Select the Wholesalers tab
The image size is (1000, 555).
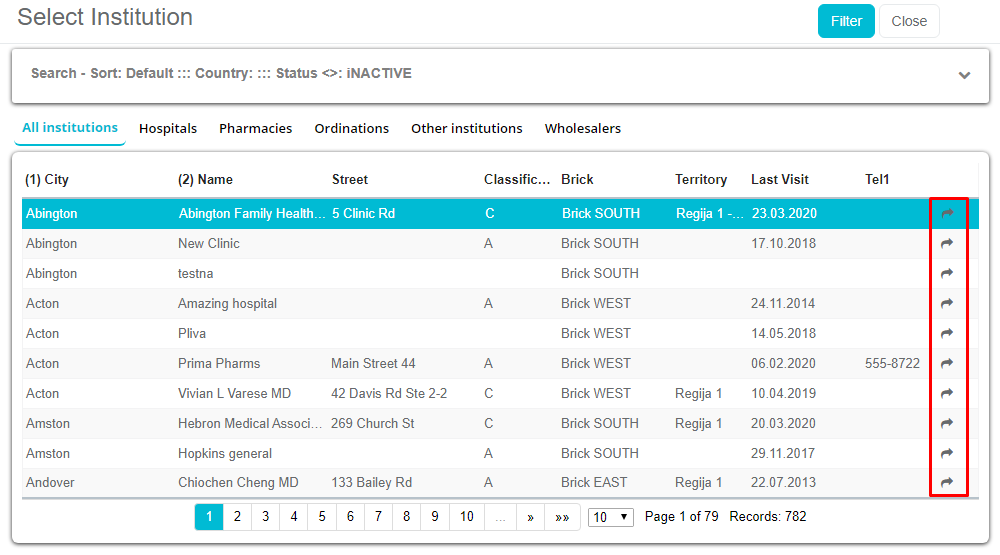(x=582, y=129)
